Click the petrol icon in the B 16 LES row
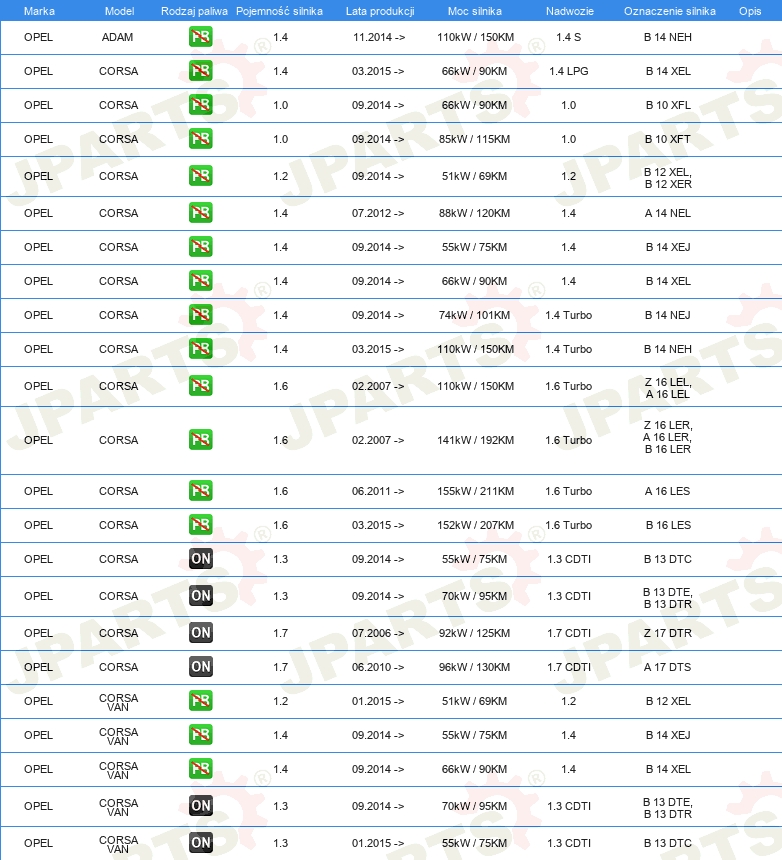 (200, 525)
